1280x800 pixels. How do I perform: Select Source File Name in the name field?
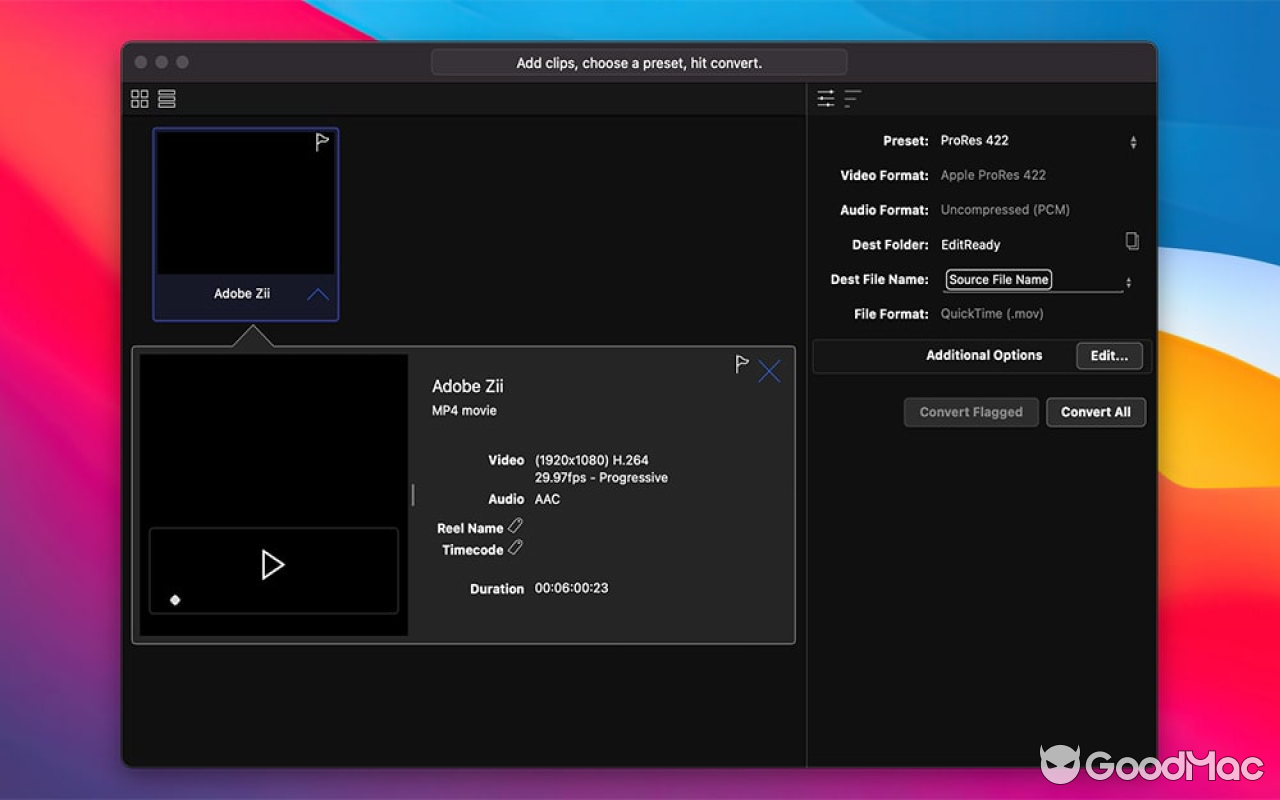[997, 280]
